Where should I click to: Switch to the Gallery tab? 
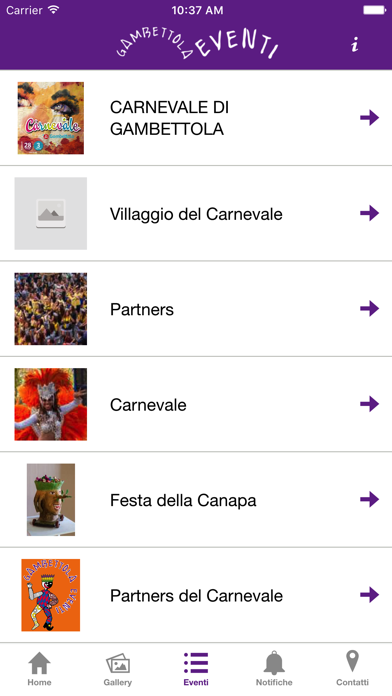pos(118,669)
